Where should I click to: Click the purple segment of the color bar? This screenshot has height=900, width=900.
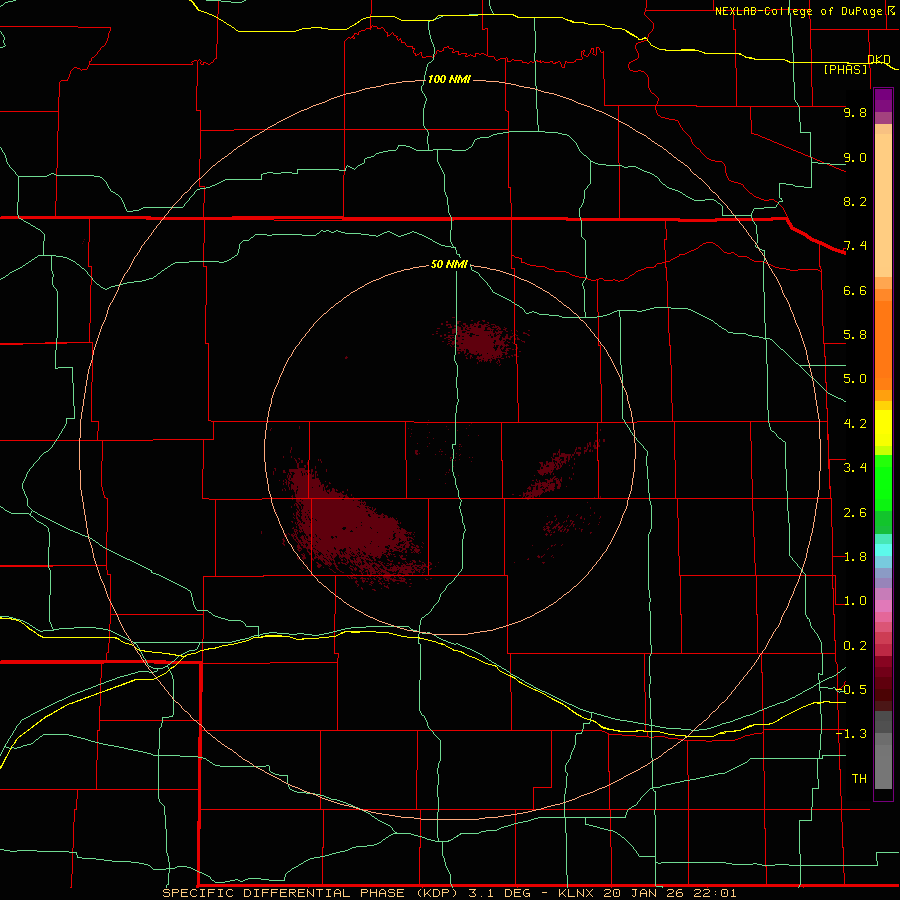tap(883, 100)
